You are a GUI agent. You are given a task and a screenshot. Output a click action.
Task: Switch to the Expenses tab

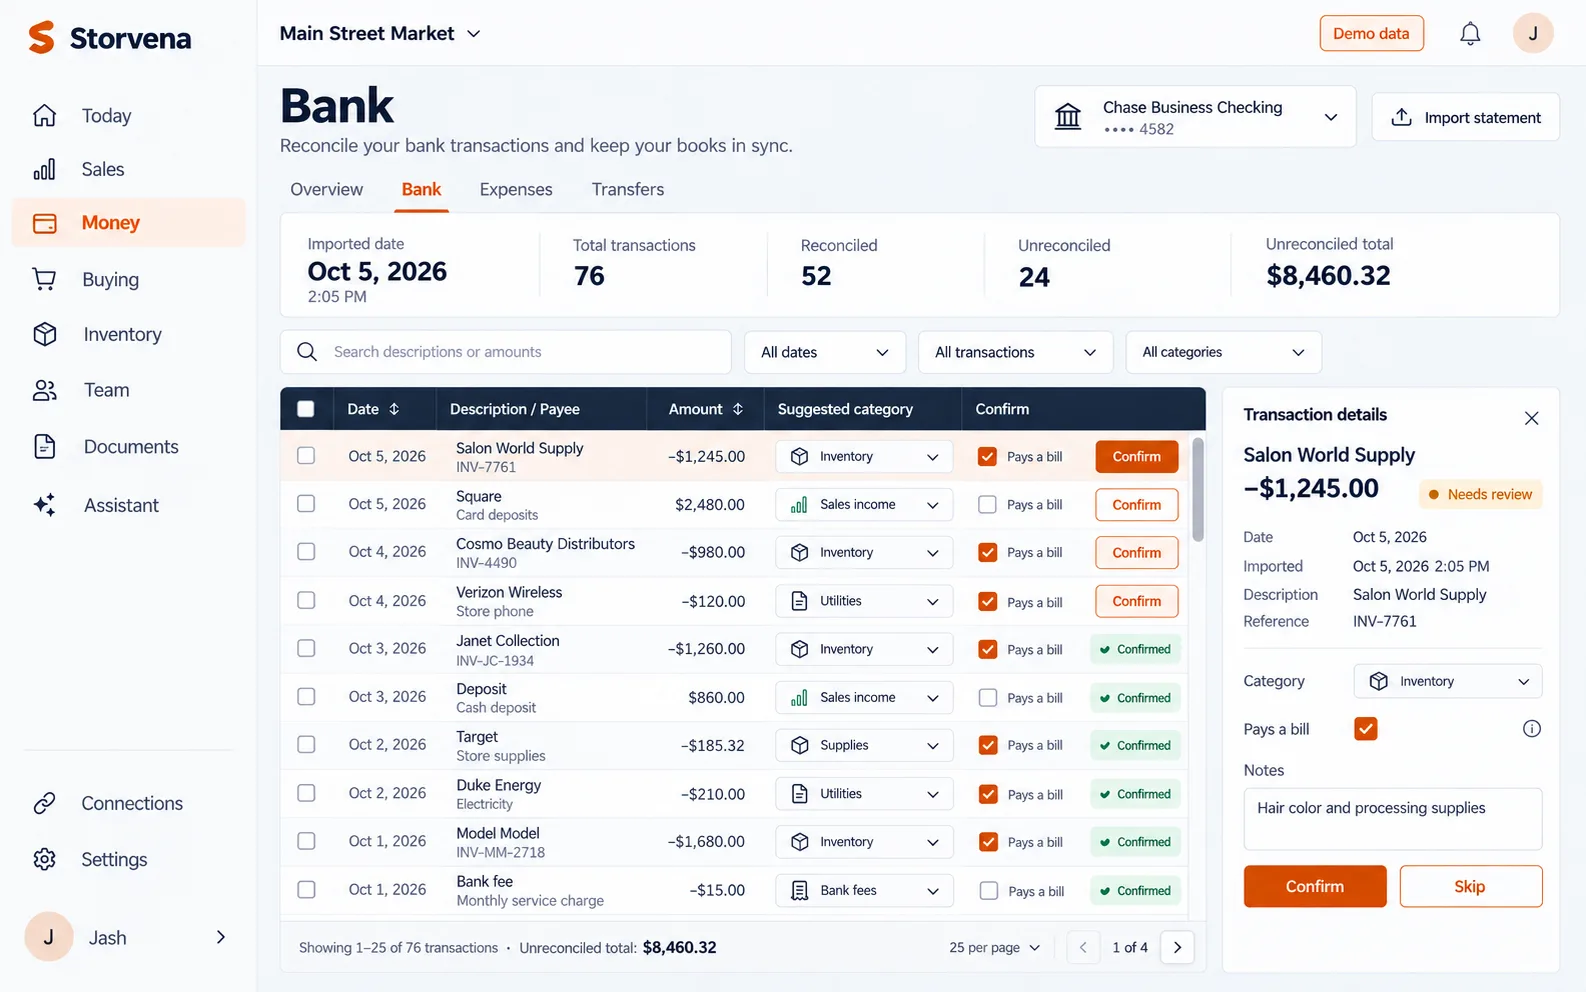coord(516,189)
